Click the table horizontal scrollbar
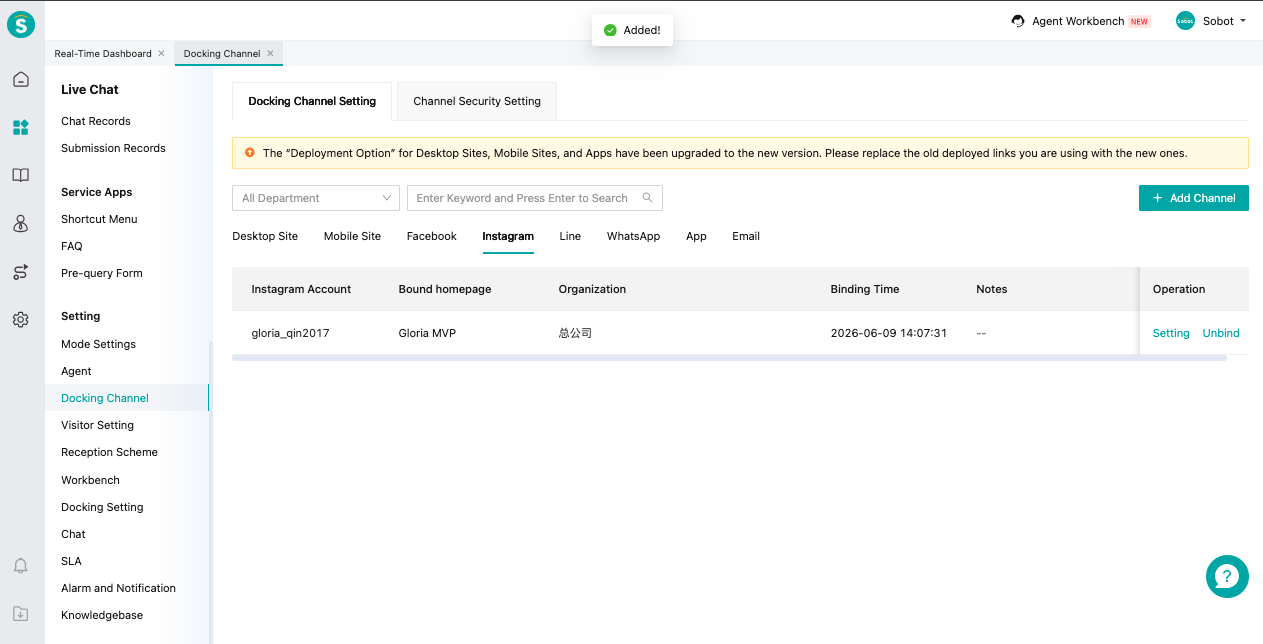This screenshot has height=644, width=1263. pyautogui.click(x=729, y=357)
